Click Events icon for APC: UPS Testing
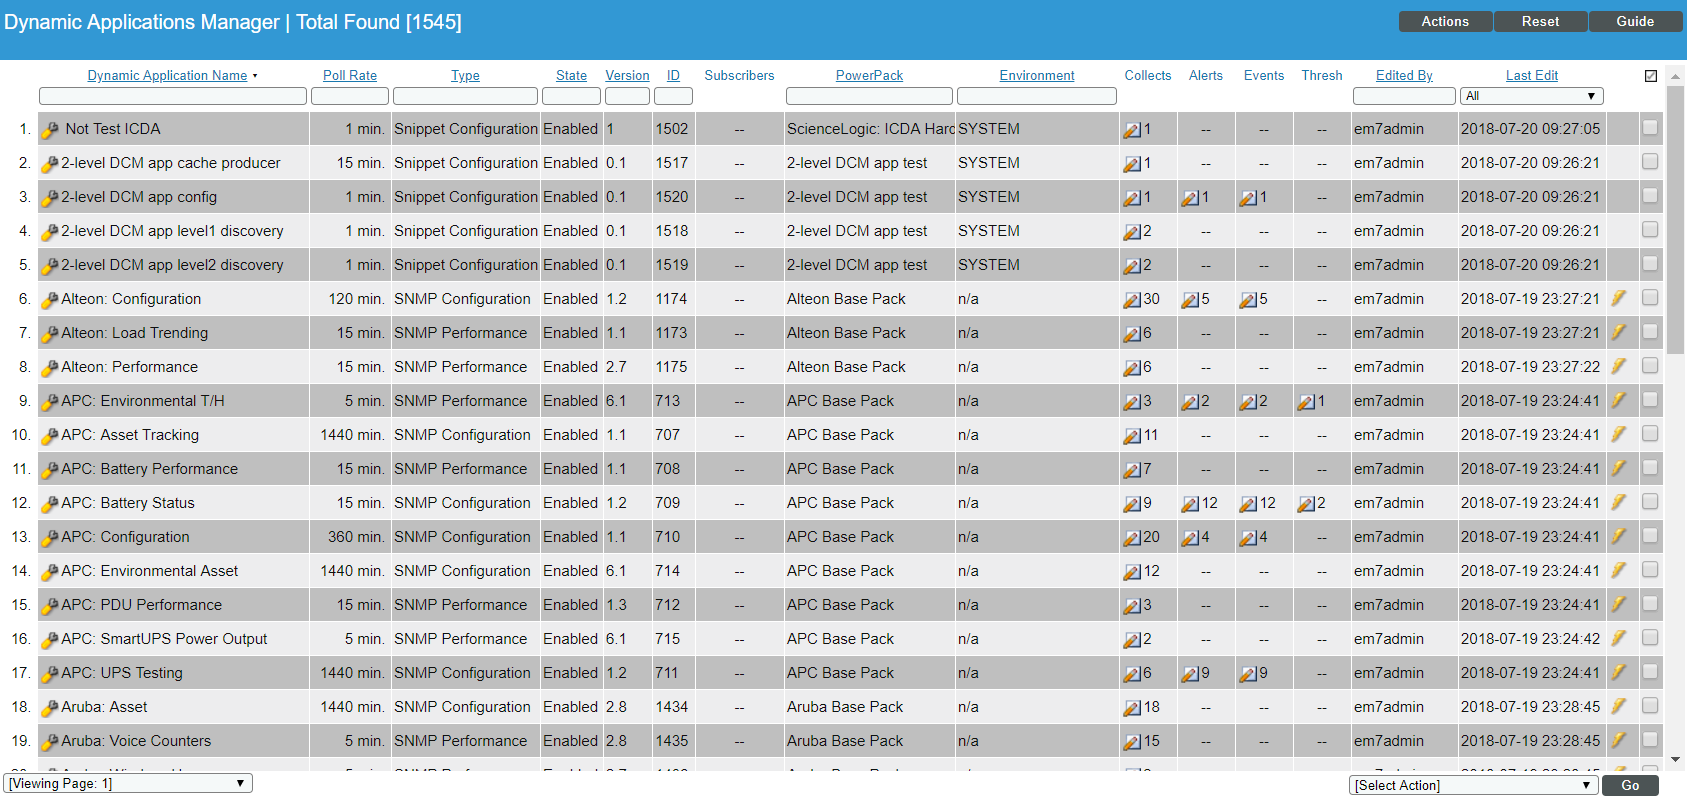Viewport: 1687px width, 799px height. point(1248,674)
